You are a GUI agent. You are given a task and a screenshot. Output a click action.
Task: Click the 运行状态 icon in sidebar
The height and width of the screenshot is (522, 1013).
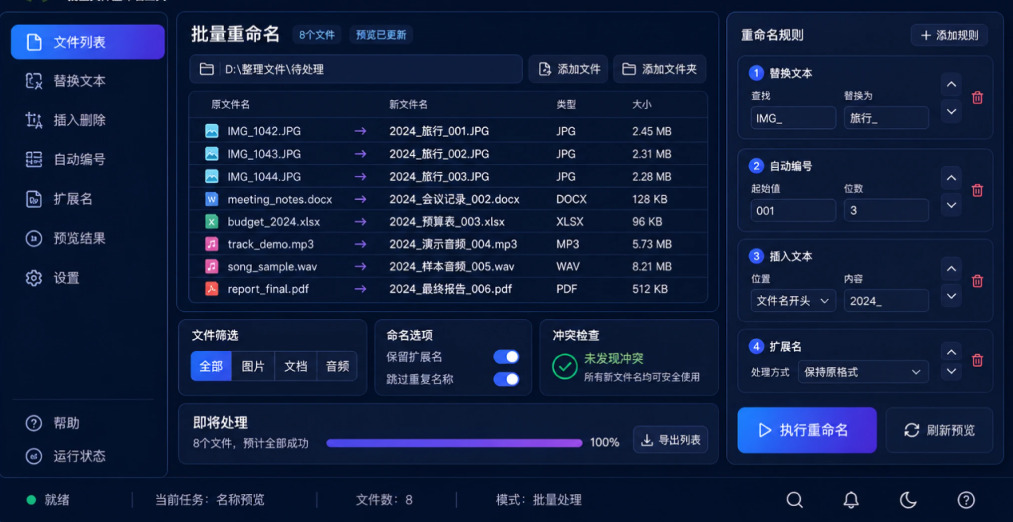click(x=34, y=455)
